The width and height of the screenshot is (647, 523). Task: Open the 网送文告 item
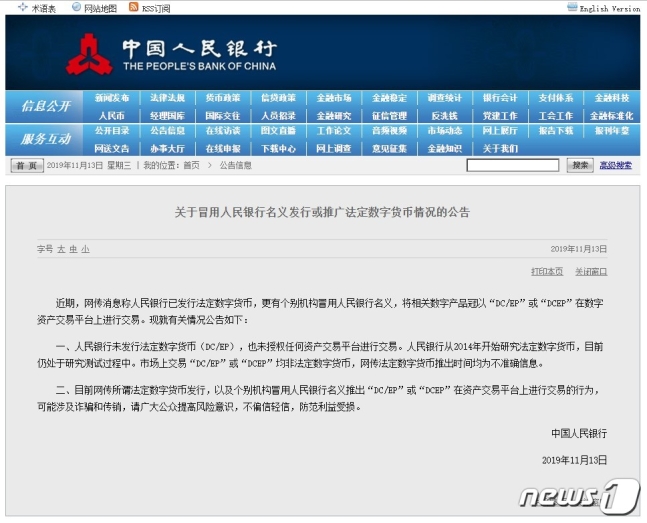[112, 149]
